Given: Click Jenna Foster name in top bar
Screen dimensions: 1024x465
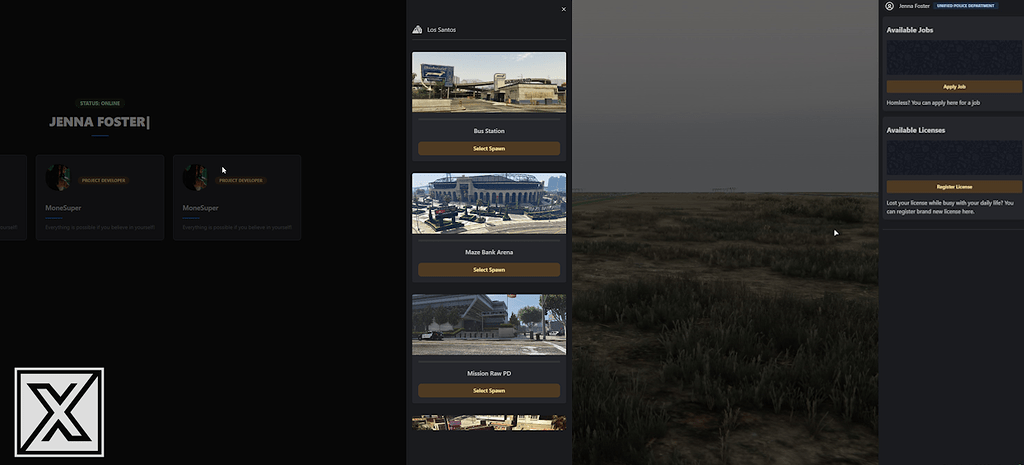Looking at the screenshot, I should click(914, 6).
